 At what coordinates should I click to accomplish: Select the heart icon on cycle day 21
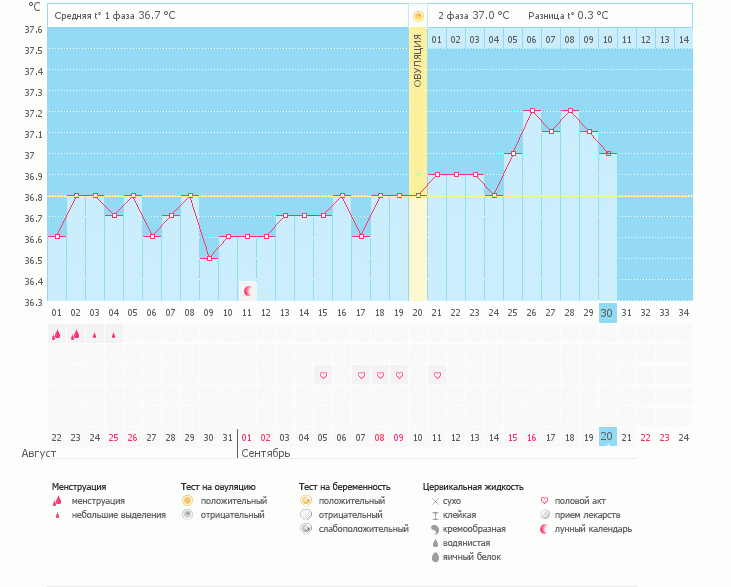(437, 375)
